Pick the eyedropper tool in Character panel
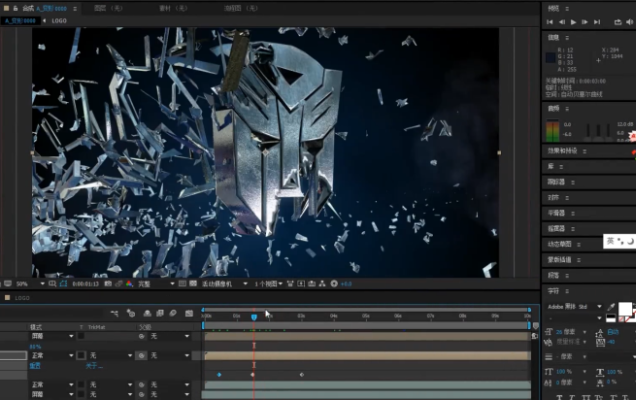 point(610,306)
